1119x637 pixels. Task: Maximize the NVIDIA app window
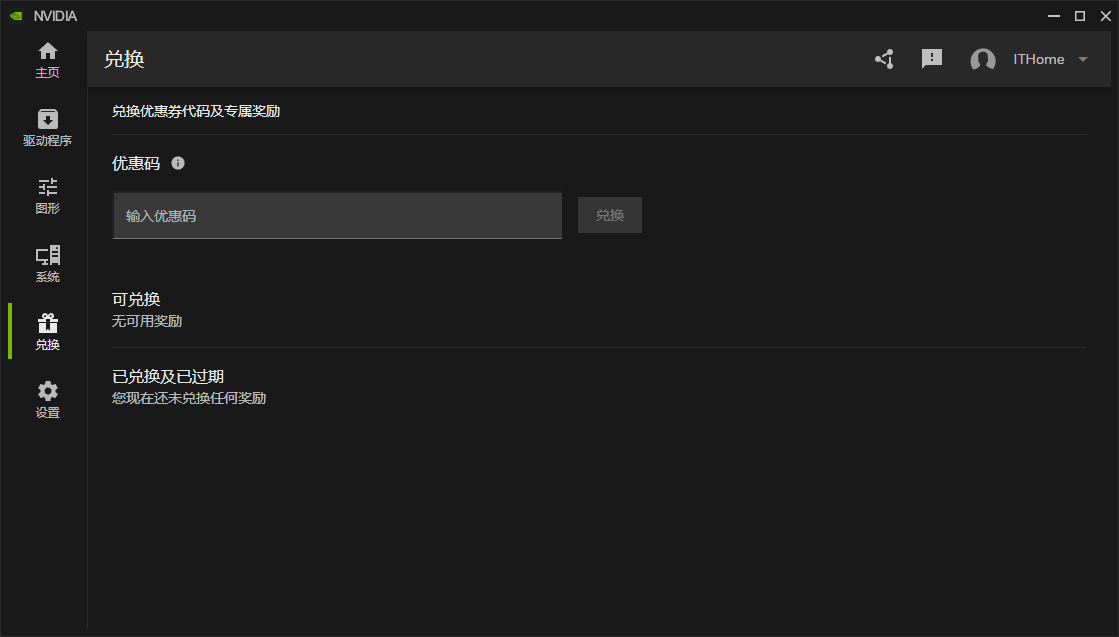click(x=1080, y=16)
